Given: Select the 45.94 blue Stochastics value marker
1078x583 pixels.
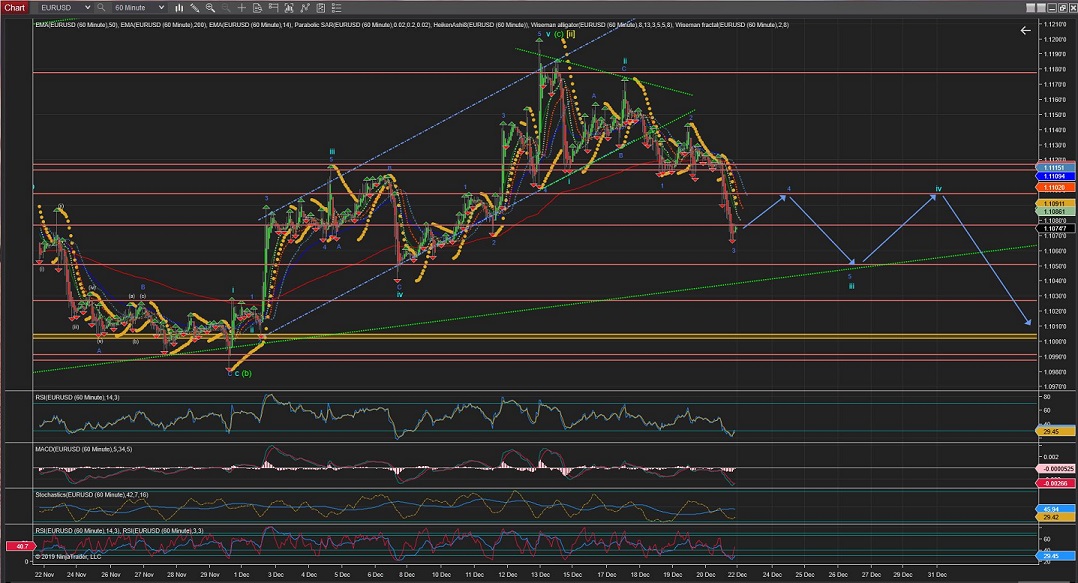Looking at the screenshot, I should [1055, 509].
